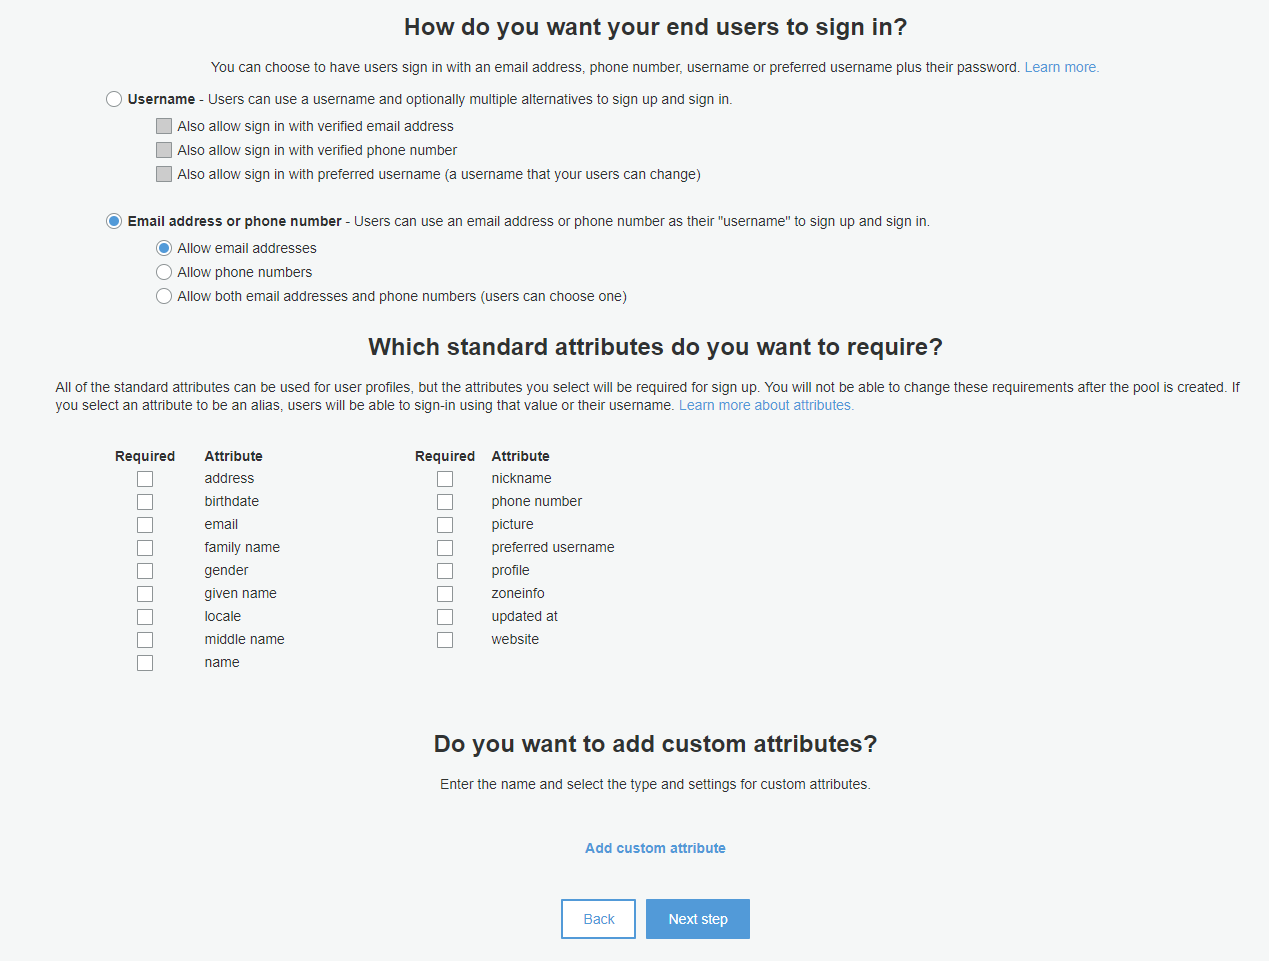The image size is (1269, 961).
Task: Require the gender attribute
Action: coord(145,570)
